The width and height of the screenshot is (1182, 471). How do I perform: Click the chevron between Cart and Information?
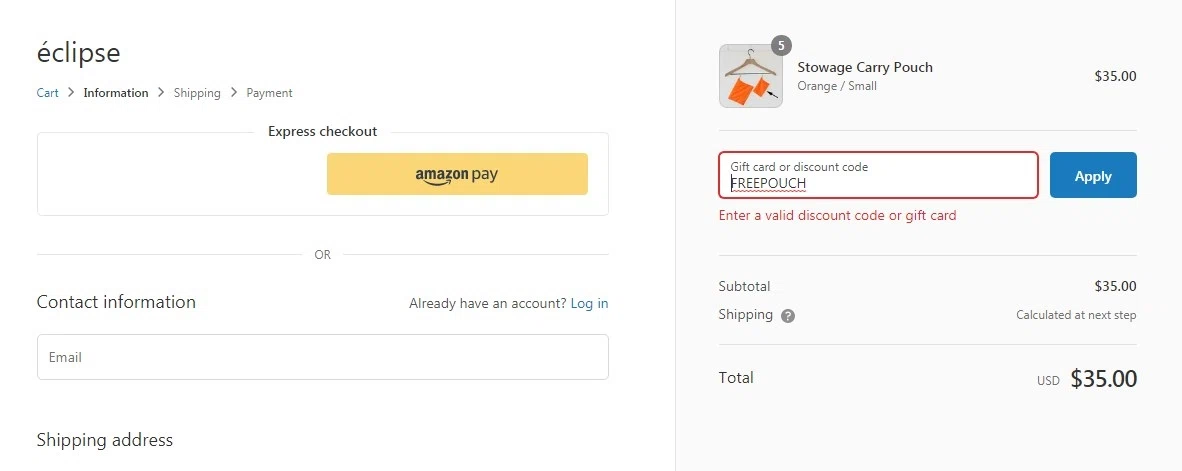point(71,93)
